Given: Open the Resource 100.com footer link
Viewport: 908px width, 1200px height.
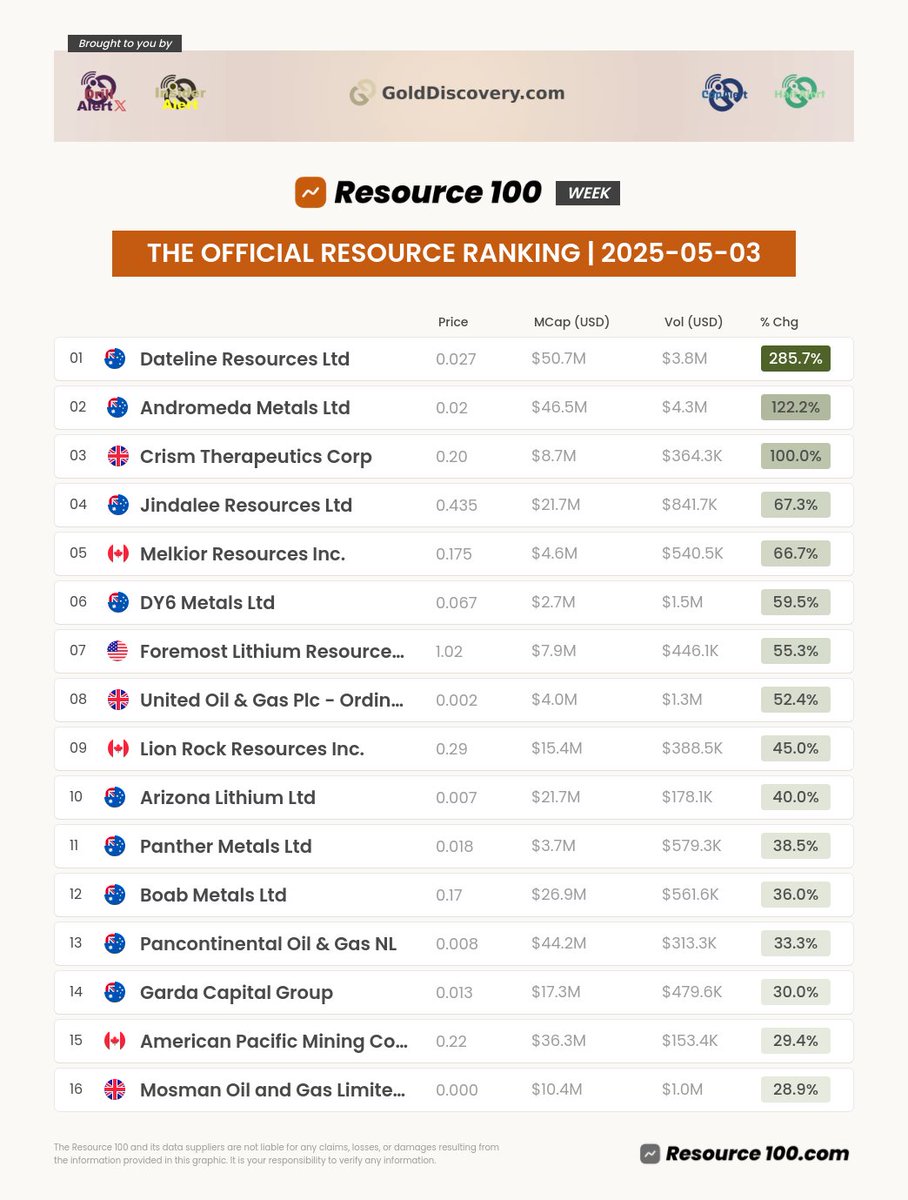Looking at the screenshot, I should [x=745, y=1154].
